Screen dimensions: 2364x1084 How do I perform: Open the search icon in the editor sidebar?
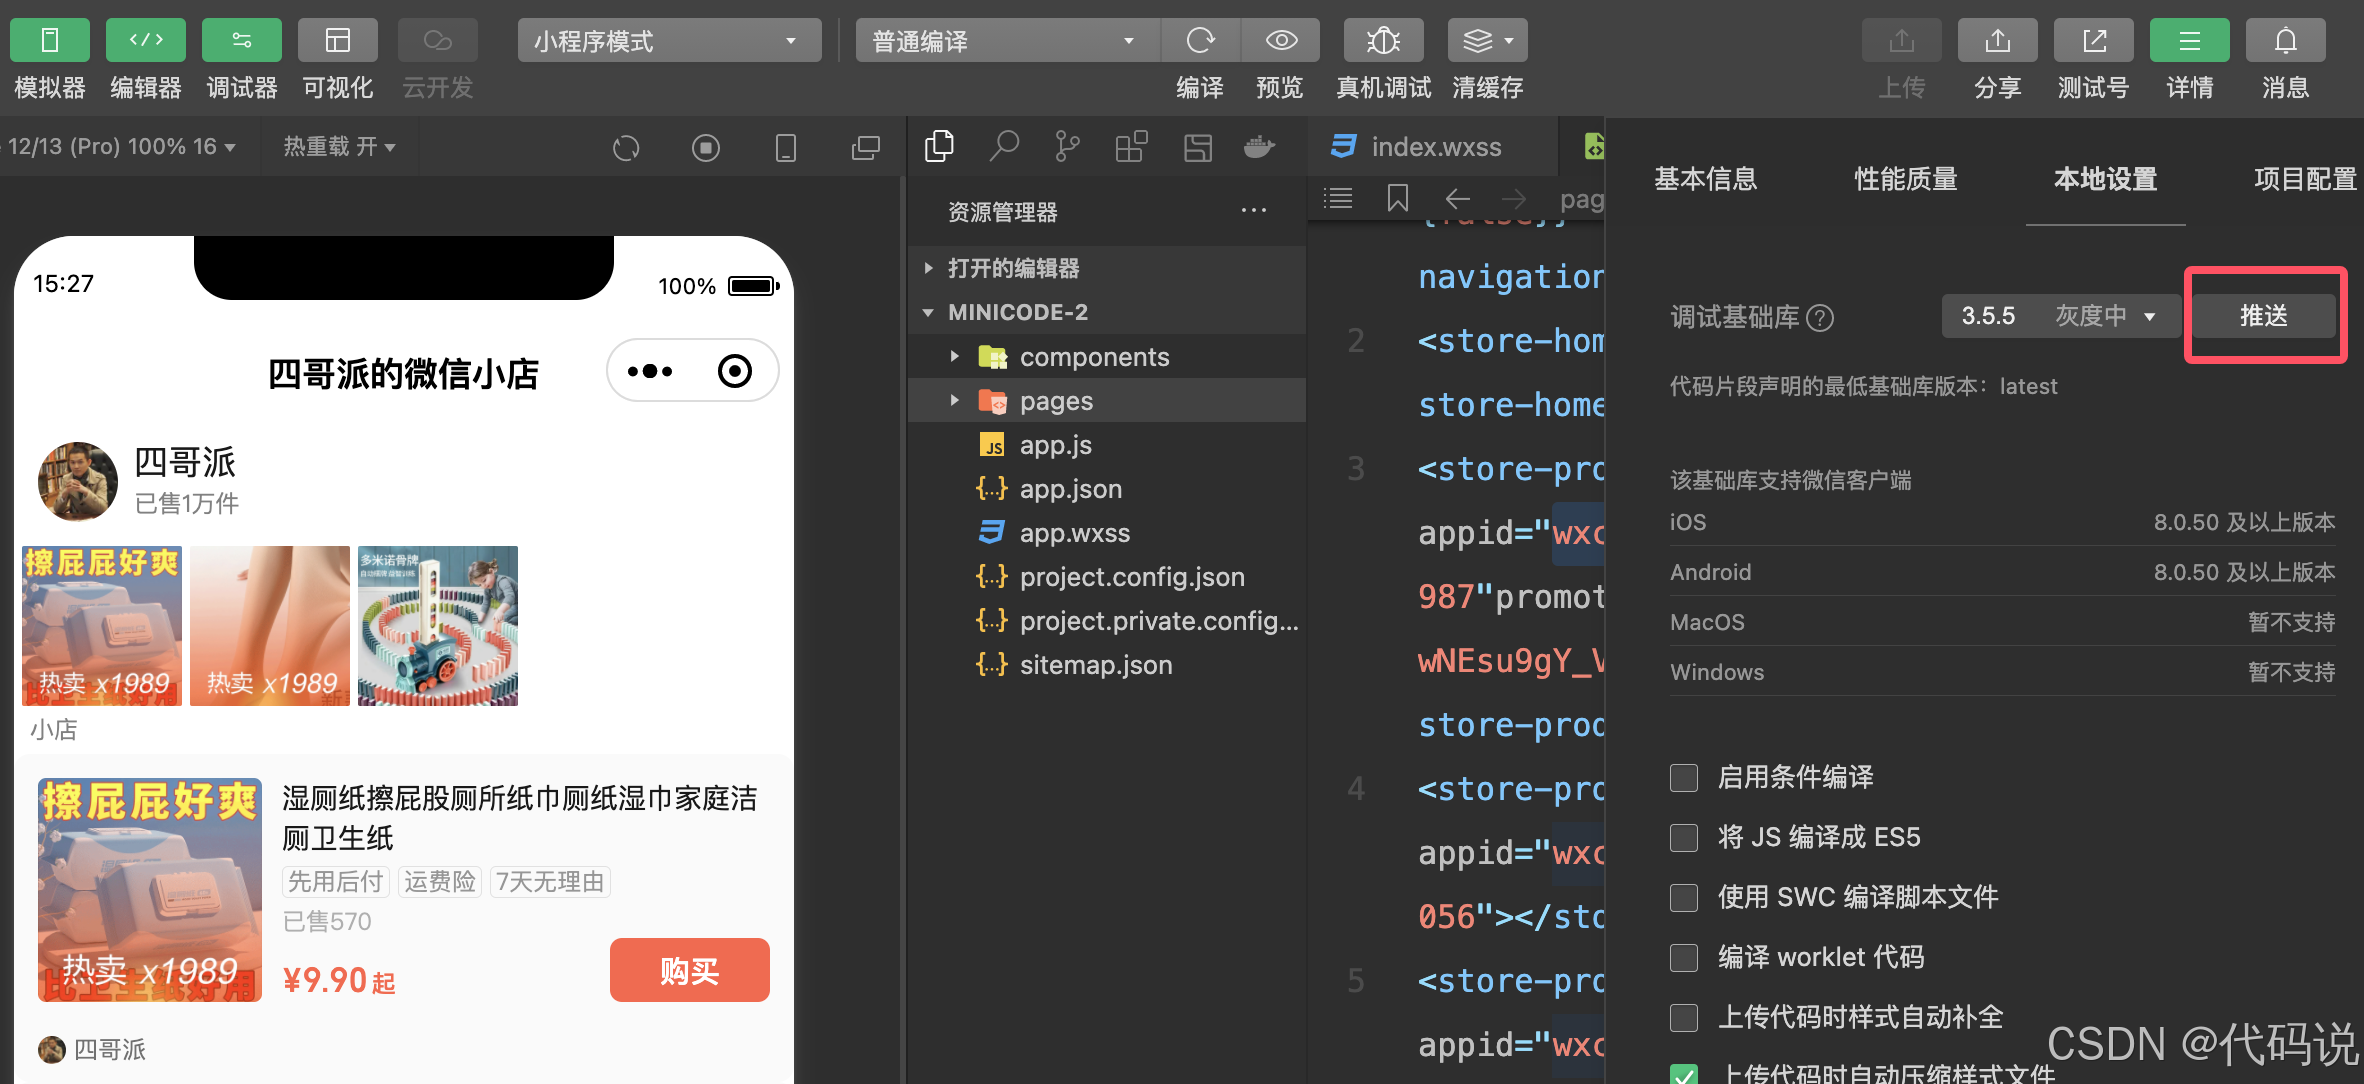(x=1003, y=147)
